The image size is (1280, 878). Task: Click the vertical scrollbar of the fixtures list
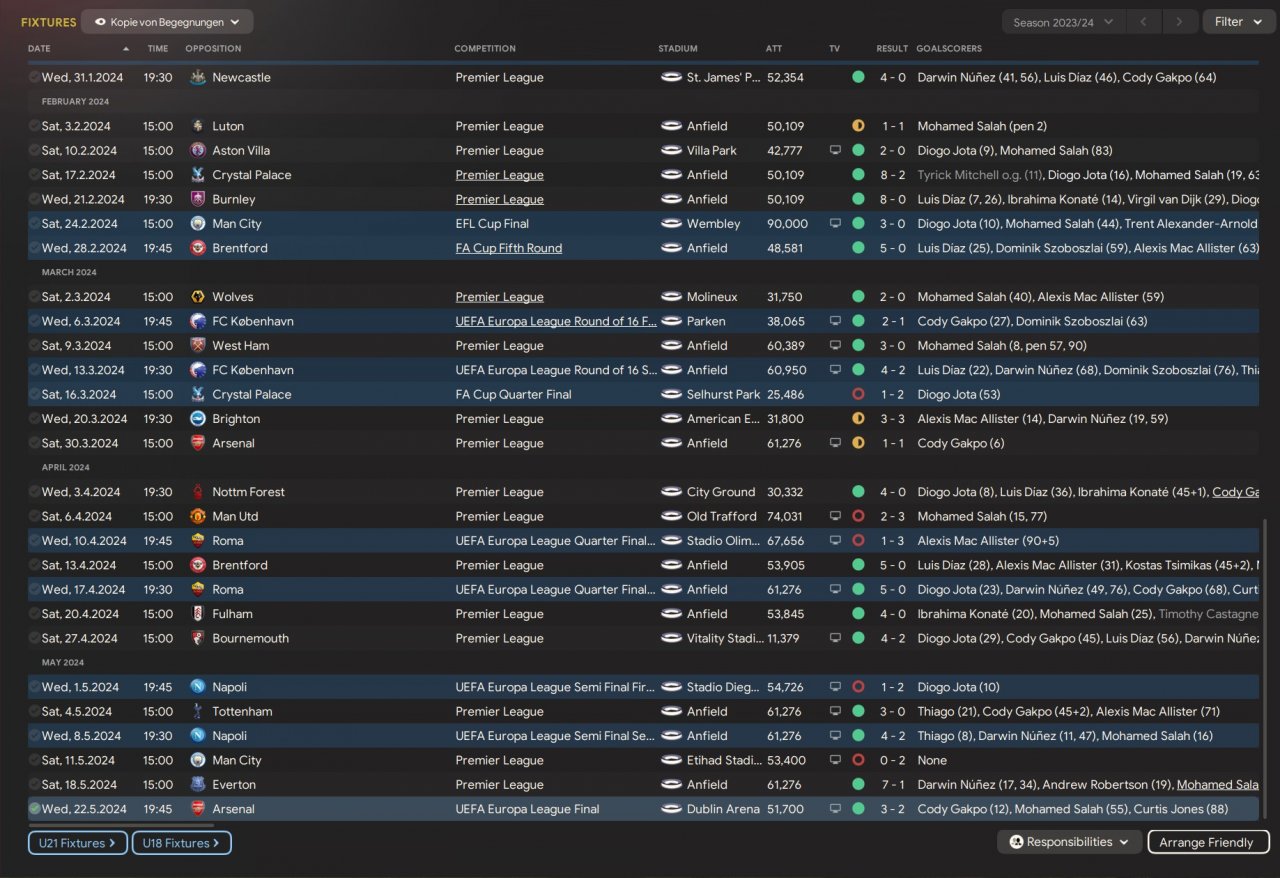[1265, 669]
